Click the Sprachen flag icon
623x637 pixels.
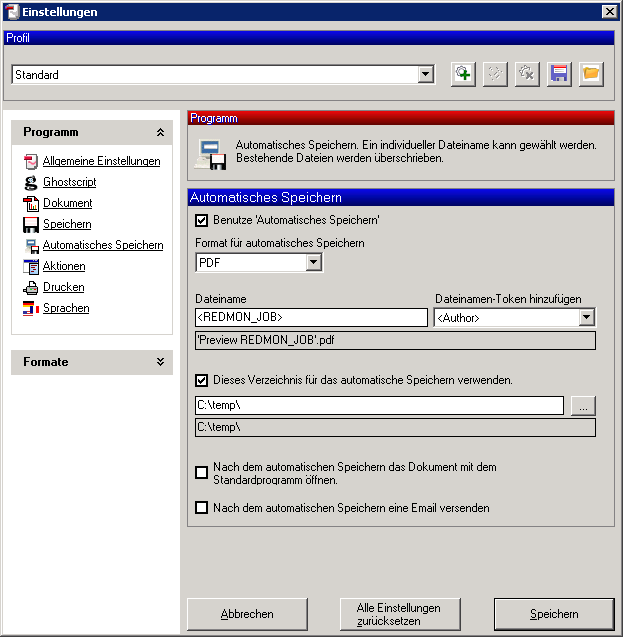pyautogui.click(x=31, y=309)
